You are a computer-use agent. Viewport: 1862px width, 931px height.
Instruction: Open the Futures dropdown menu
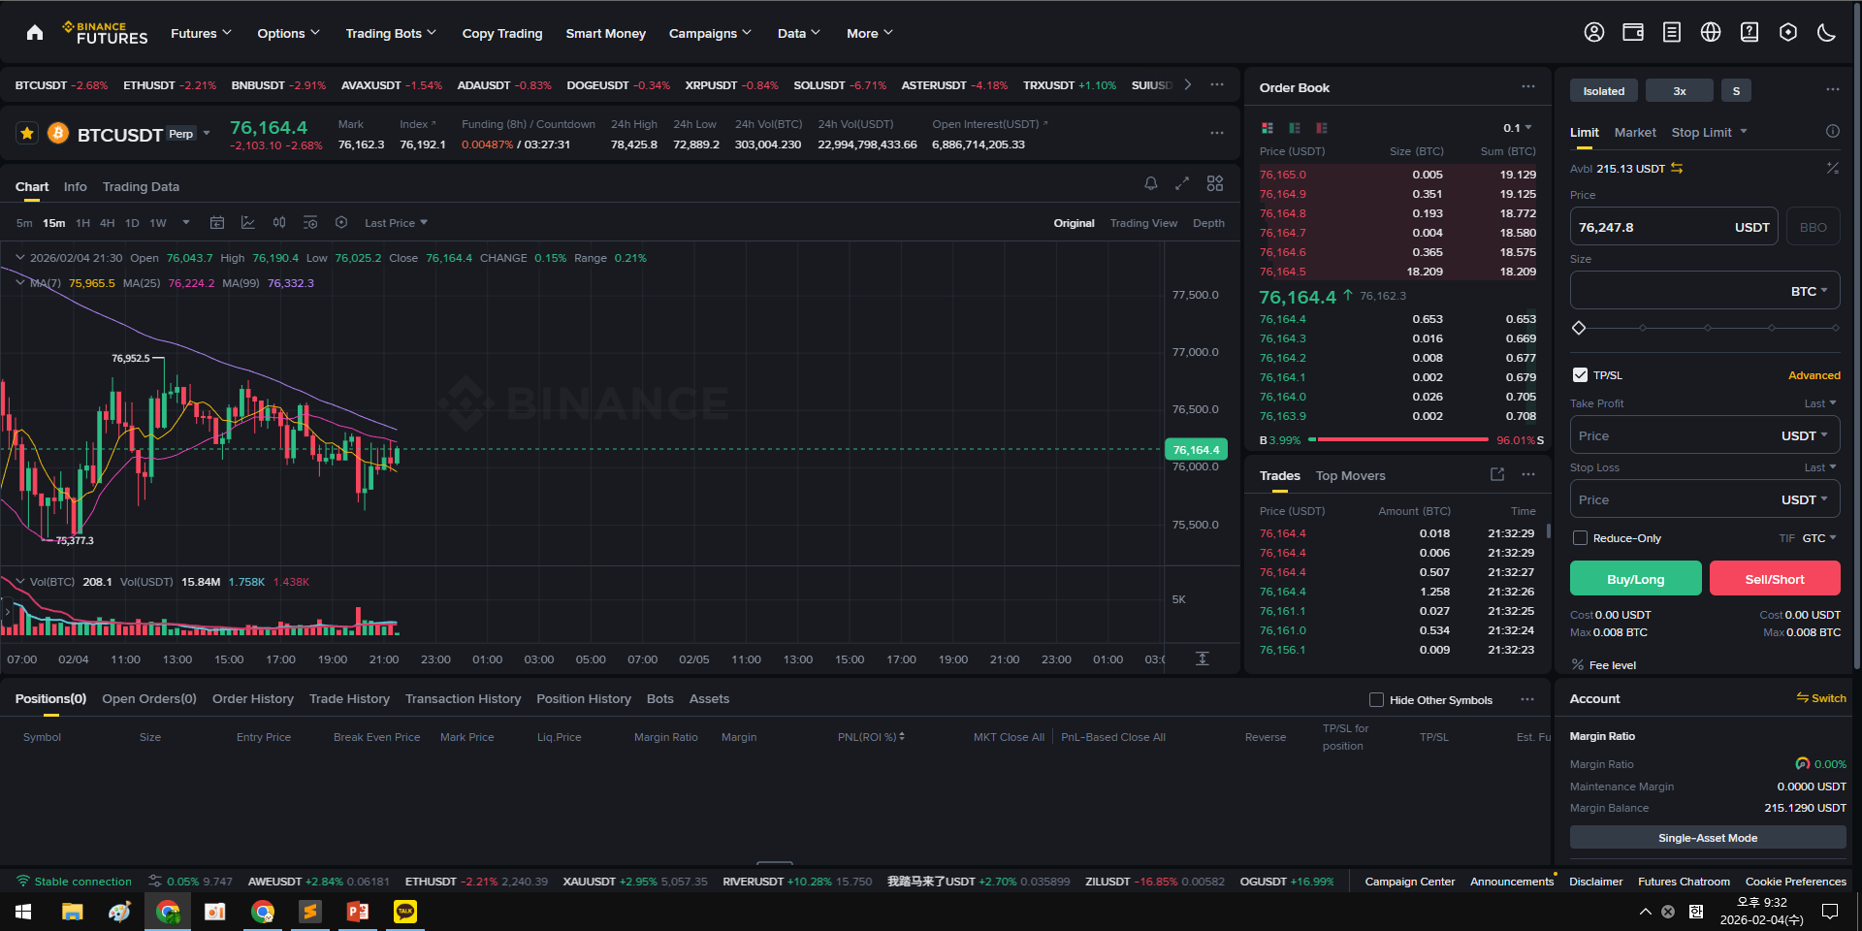[201, 33]
